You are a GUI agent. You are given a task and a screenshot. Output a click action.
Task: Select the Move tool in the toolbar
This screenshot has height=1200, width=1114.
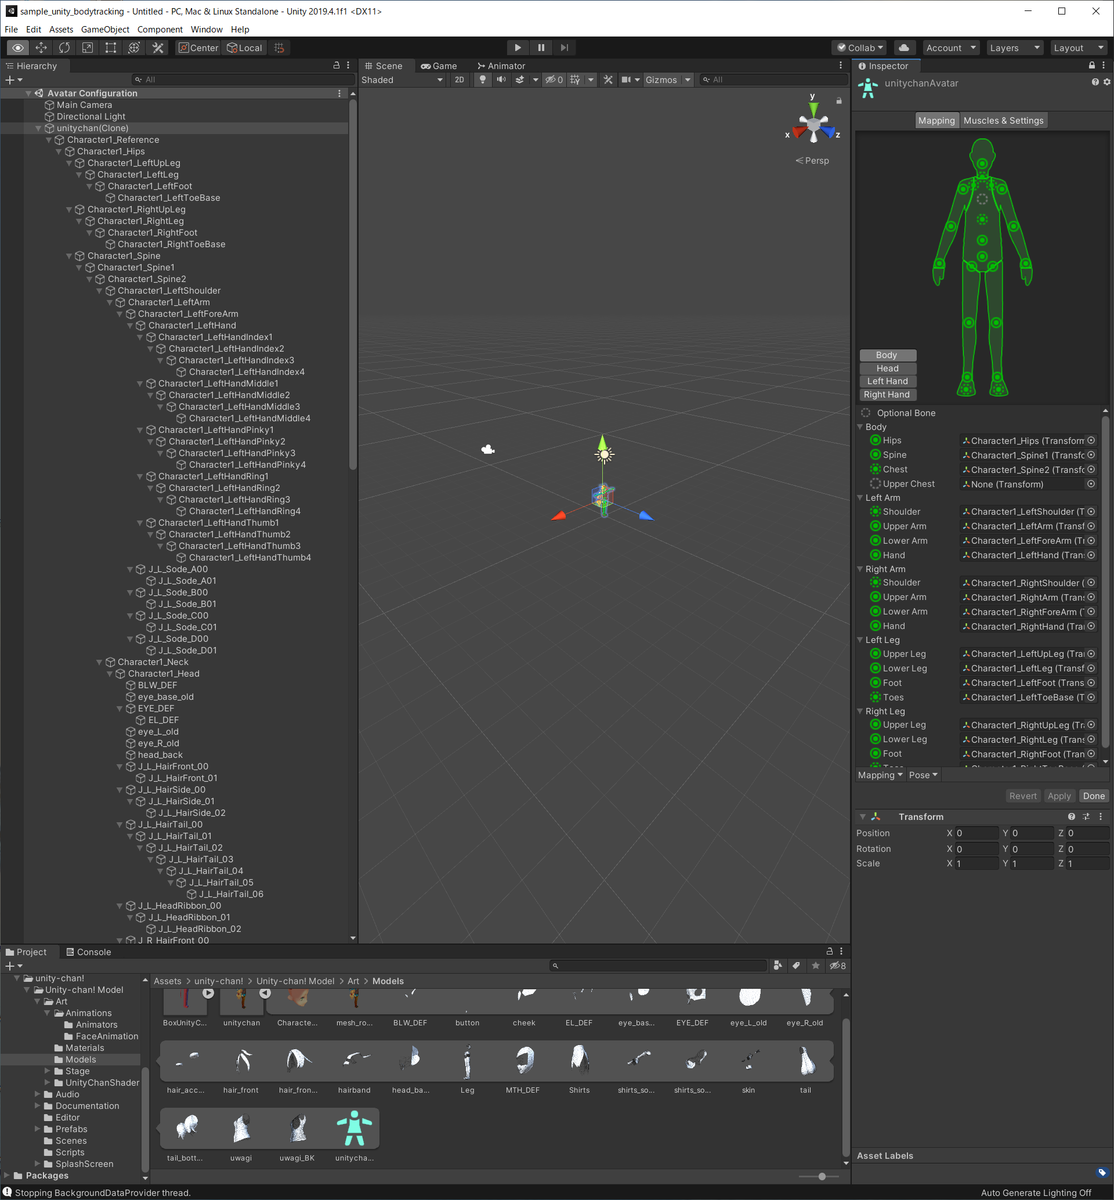39,47
